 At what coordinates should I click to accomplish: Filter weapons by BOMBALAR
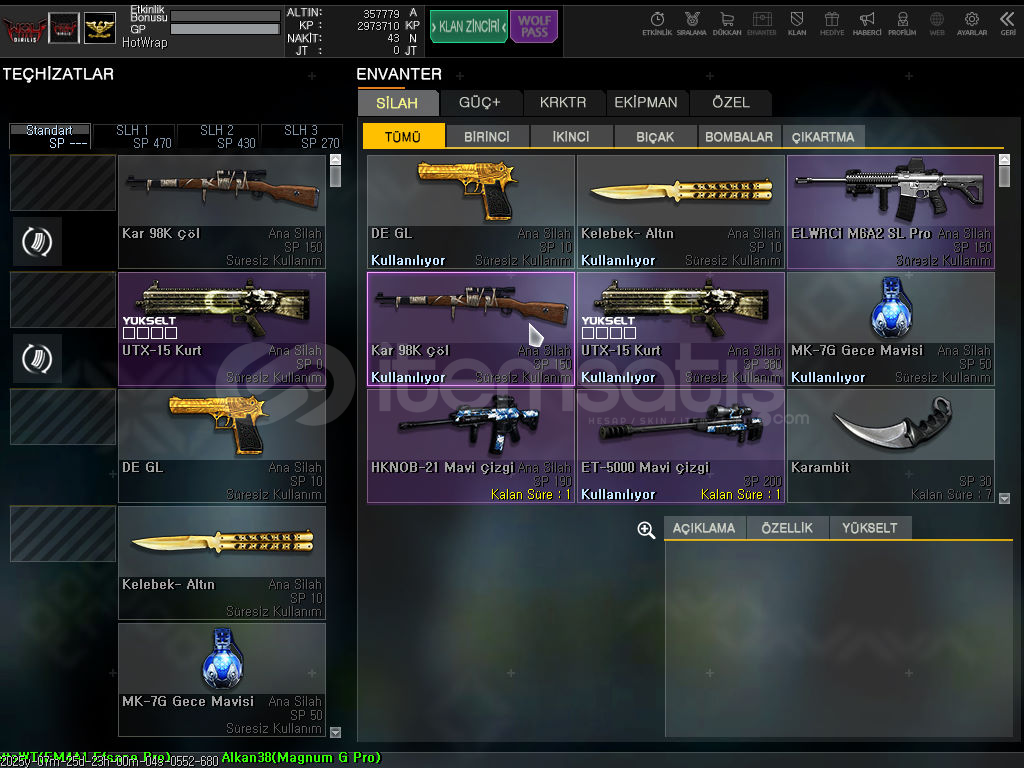pyautogui.click(x=739, y=136)
